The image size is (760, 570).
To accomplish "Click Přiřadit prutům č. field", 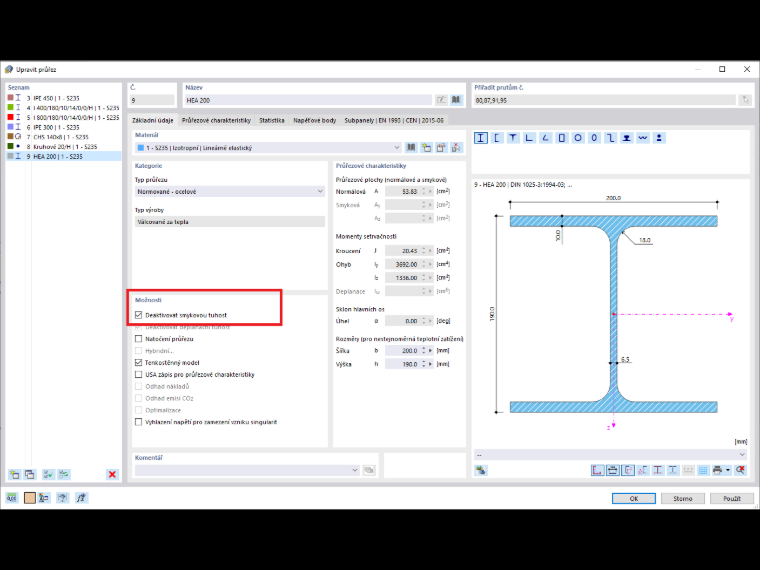I will (604, 100).
